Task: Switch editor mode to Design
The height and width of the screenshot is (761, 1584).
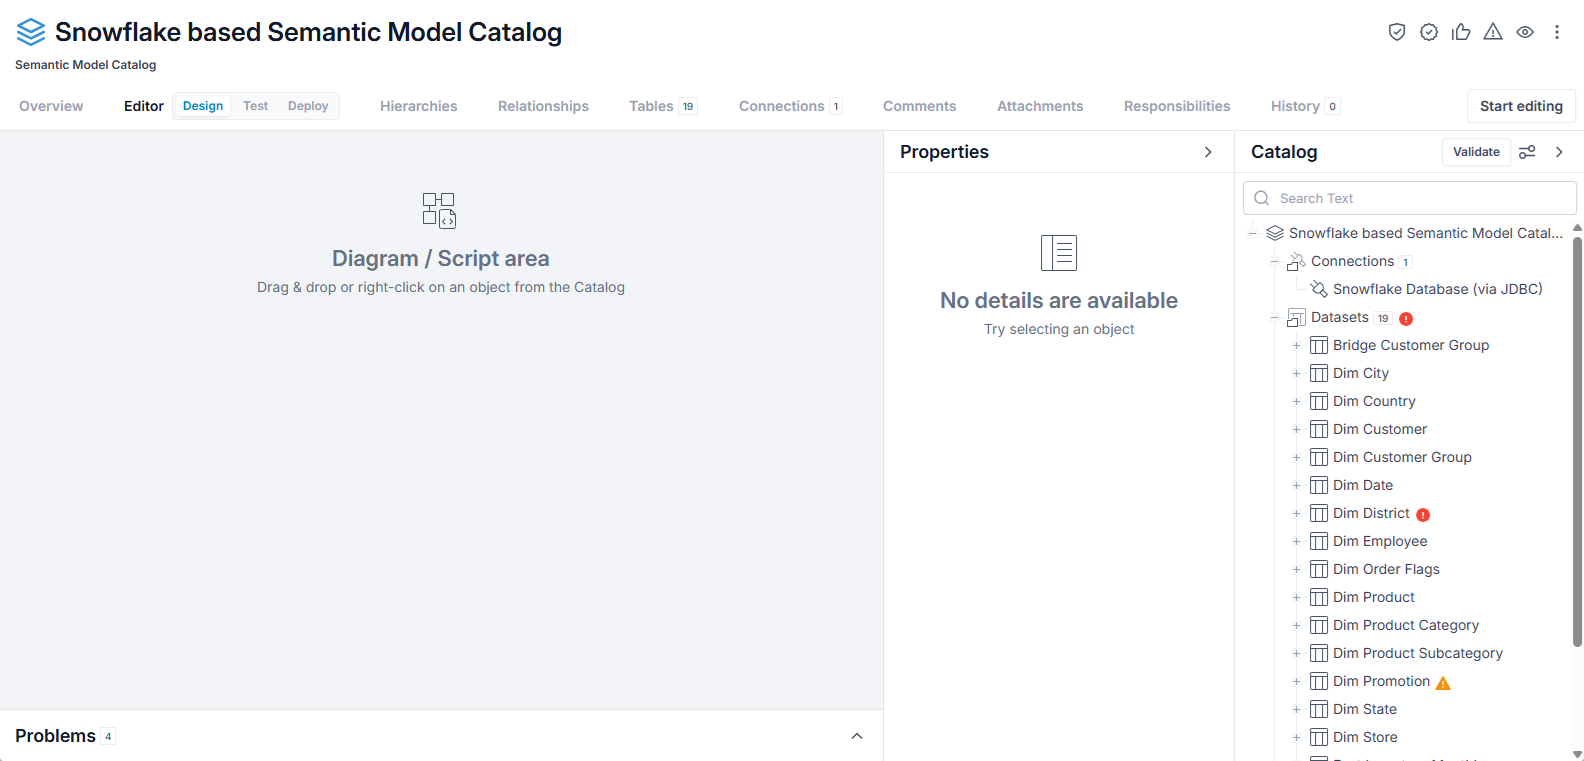Action: point(203,106)
